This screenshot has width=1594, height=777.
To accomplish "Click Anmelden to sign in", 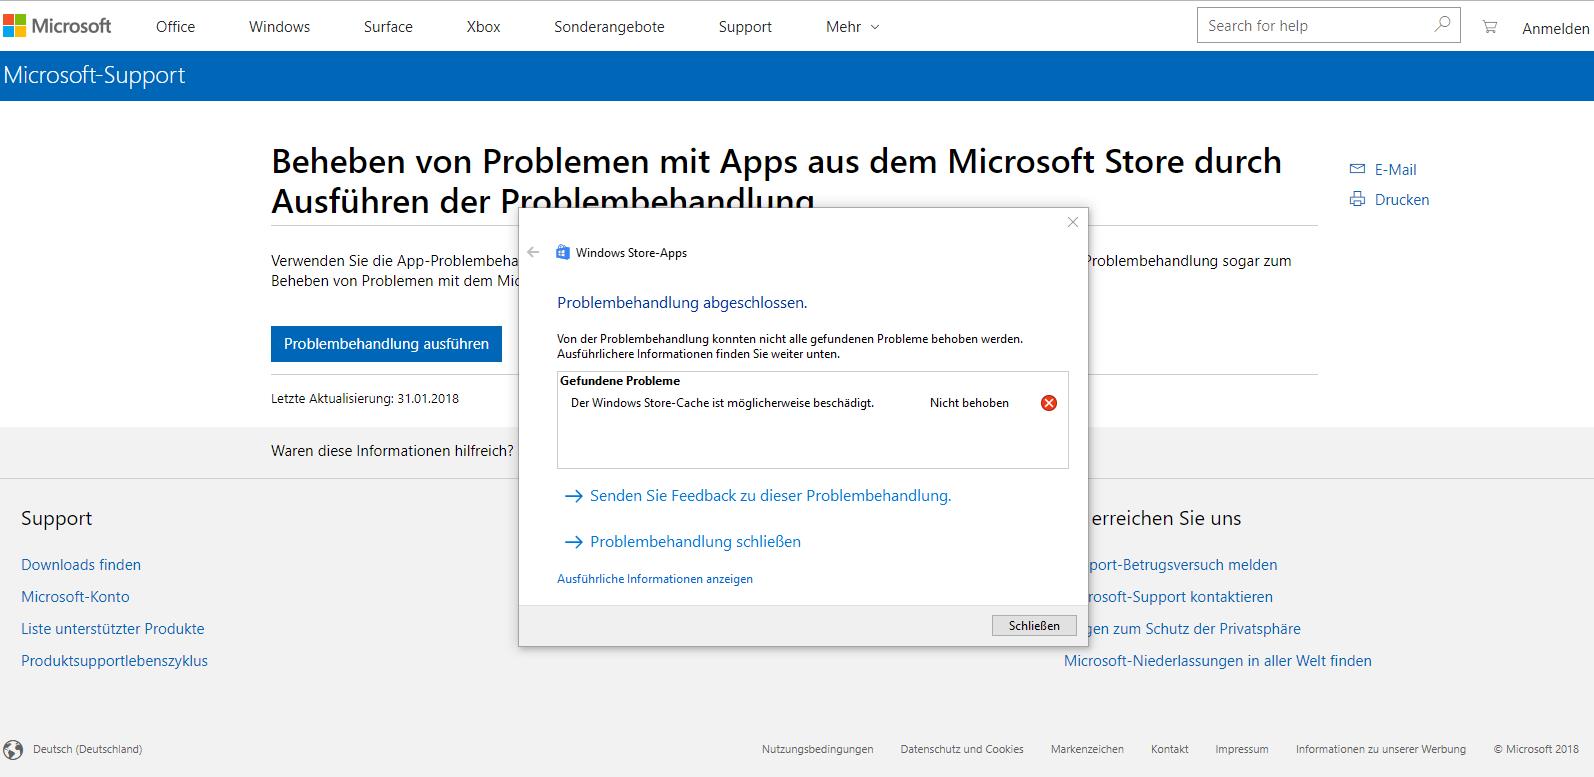I will click(1555, 29).
